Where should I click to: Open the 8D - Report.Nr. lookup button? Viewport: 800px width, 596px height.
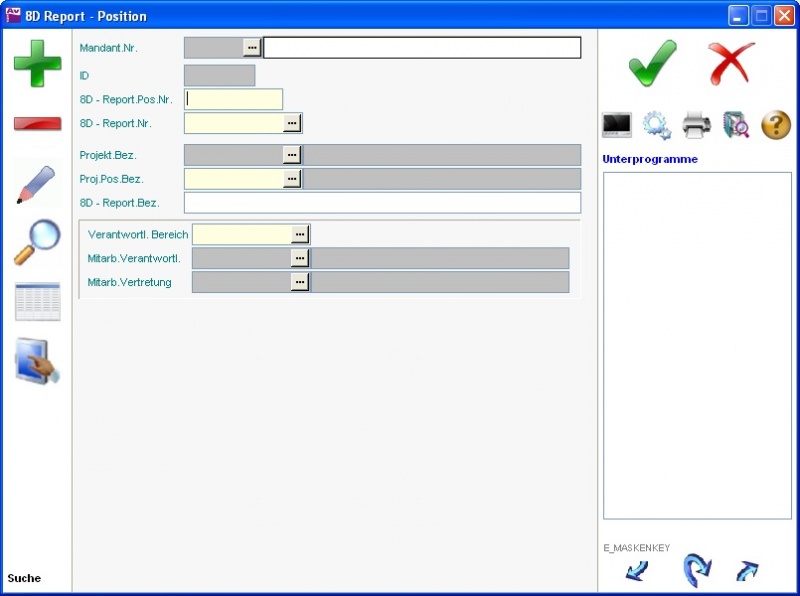point(292,122)
